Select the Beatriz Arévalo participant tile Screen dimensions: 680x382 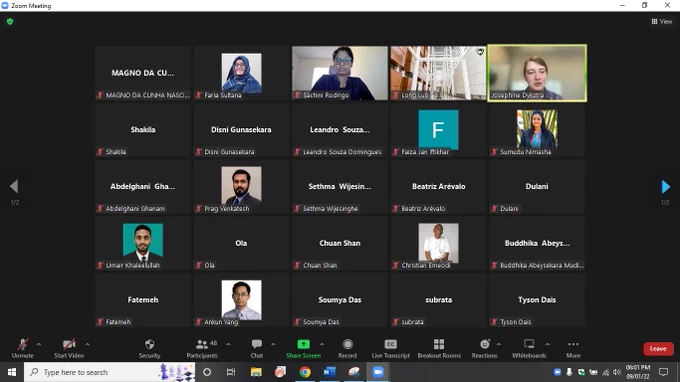click(x=438, y=187)
